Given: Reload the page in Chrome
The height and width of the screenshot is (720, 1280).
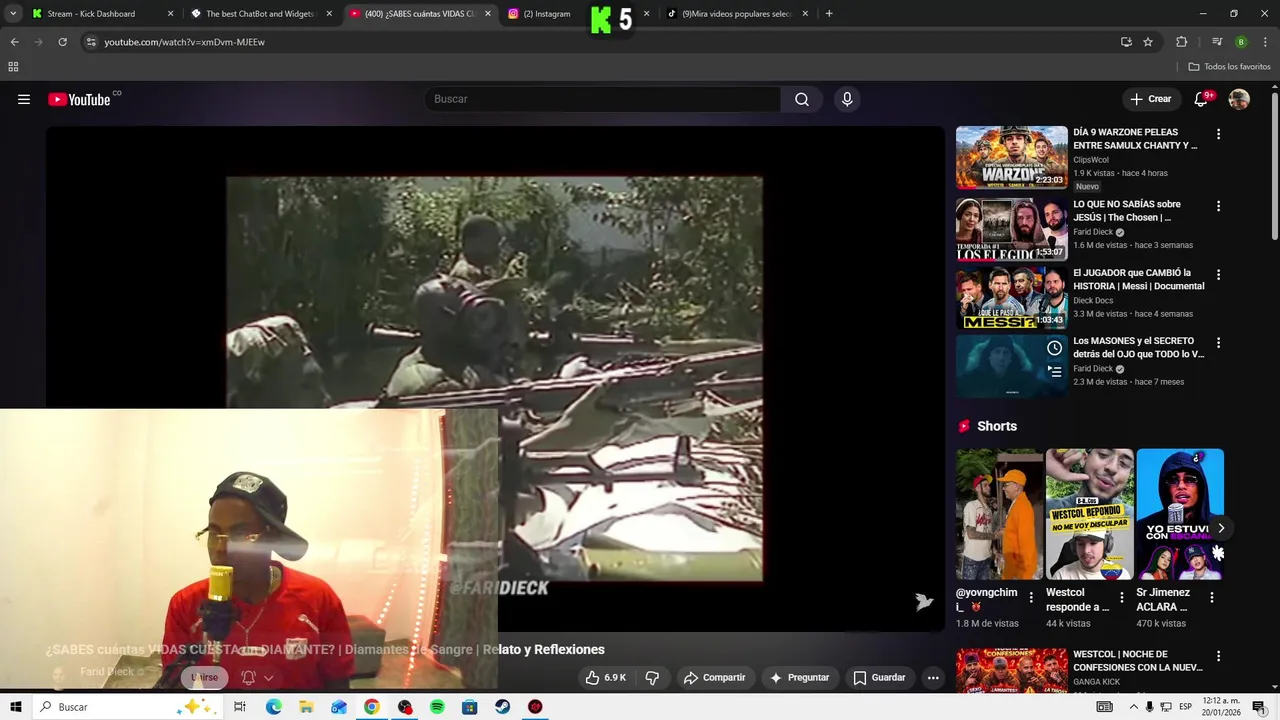Looking at the screenshot, I should tap(62, 42).
